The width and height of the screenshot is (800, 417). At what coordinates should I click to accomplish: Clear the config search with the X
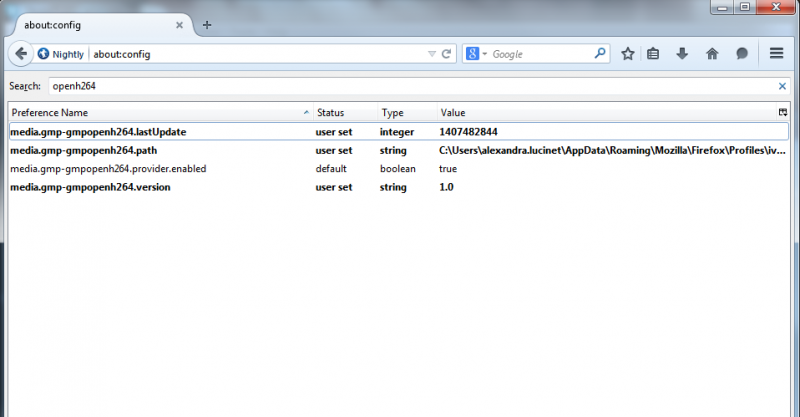pyautogui.click(x=782, y=86)
